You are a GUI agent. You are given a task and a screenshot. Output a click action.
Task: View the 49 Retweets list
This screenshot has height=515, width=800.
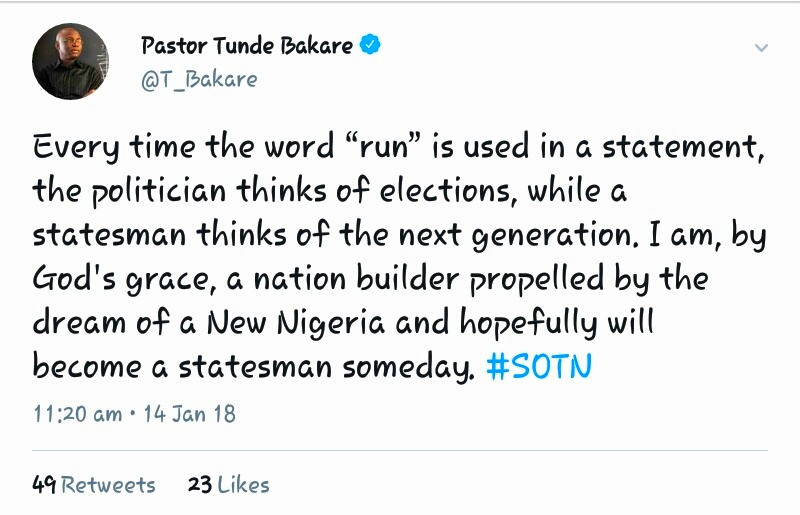click(x=94, y=485)
